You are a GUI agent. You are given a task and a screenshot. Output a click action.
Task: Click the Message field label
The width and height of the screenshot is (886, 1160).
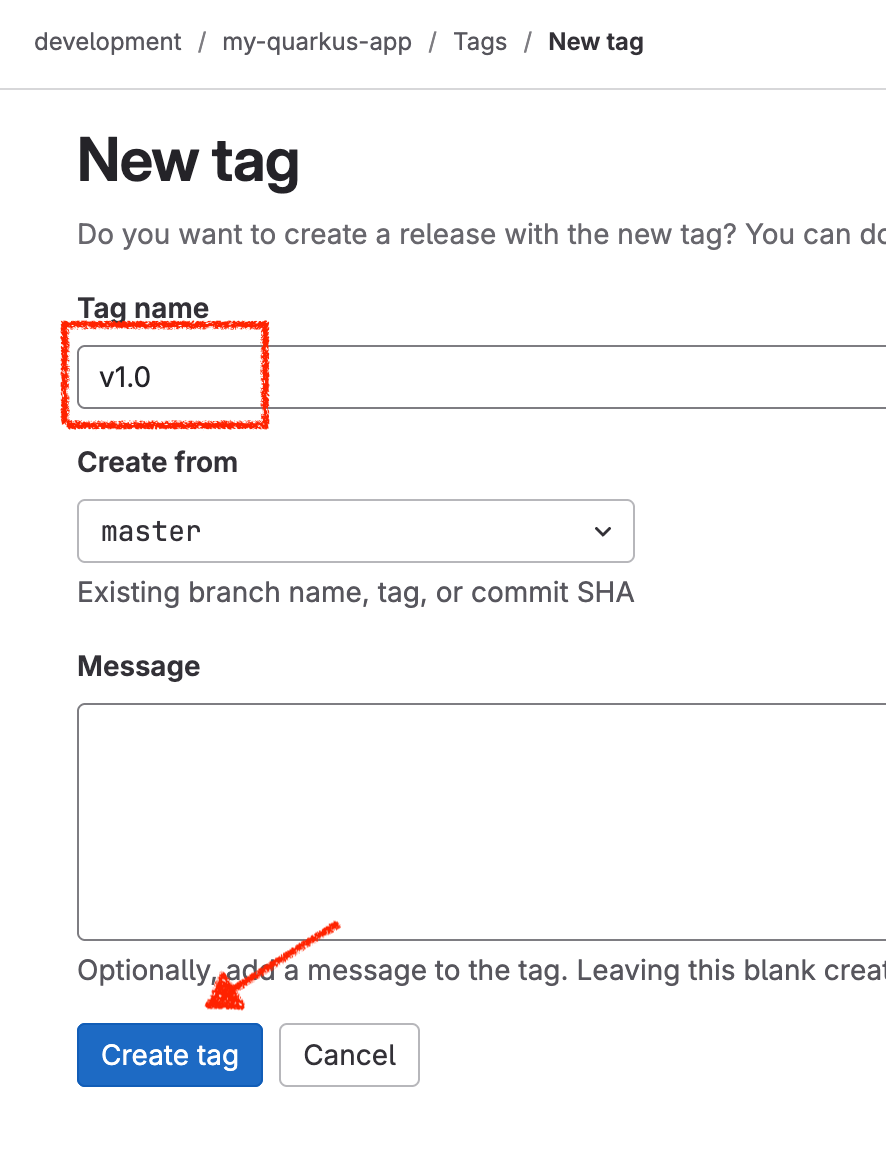[138, 666]
